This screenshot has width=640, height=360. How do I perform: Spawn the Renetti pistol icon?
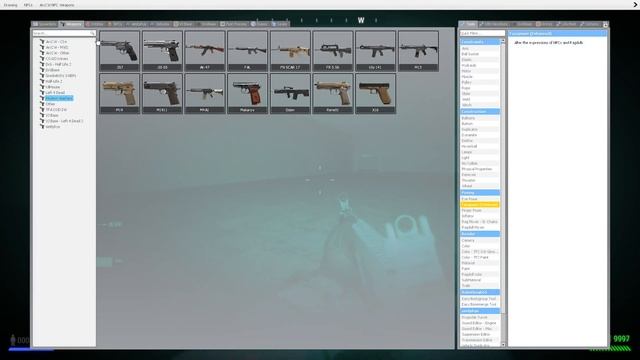pyautogui.click(x=333, y=93)
